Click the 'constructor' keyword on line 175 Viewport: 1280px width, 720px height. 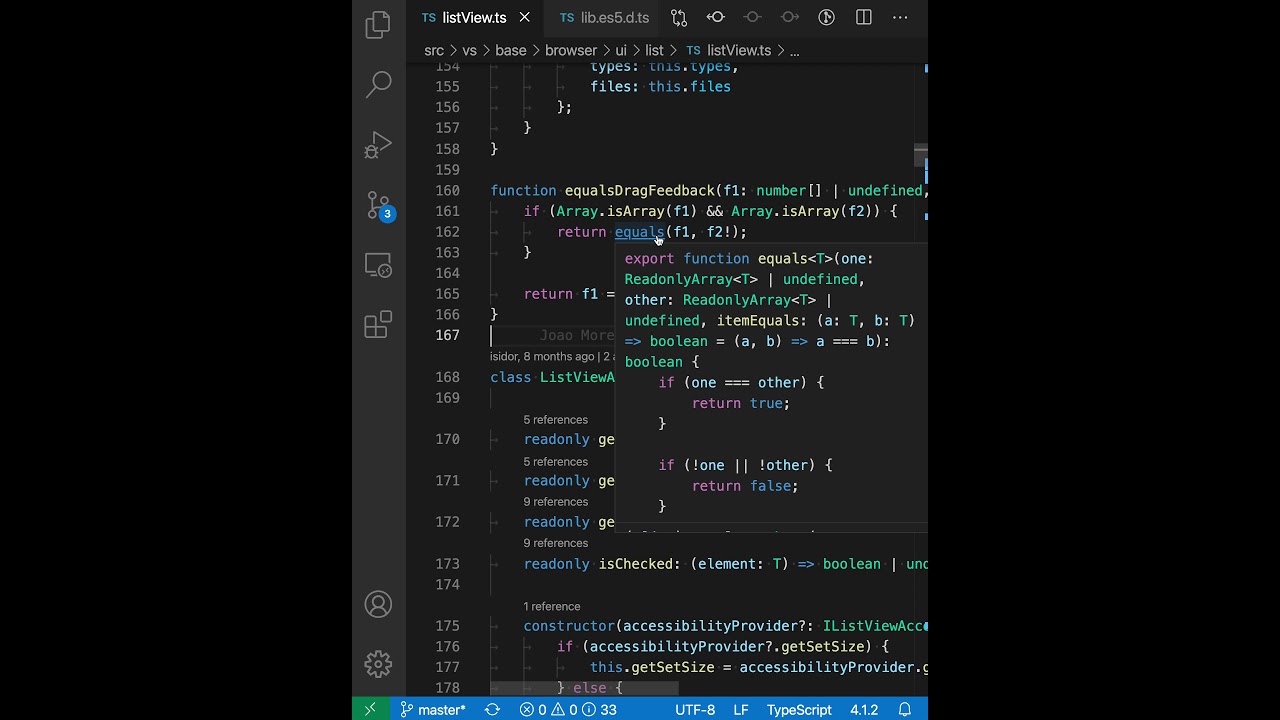568,626
